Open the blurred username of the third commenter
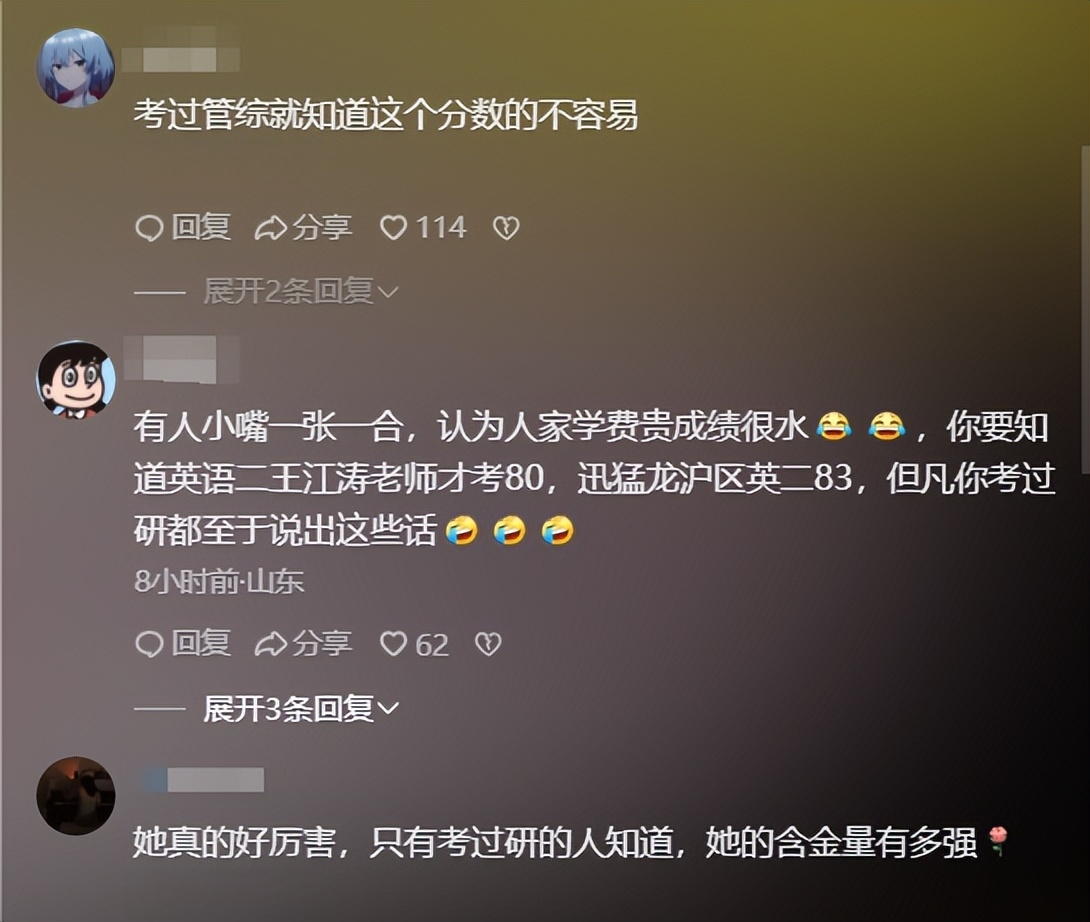1090x922 pixels. [x=202, y=779]
